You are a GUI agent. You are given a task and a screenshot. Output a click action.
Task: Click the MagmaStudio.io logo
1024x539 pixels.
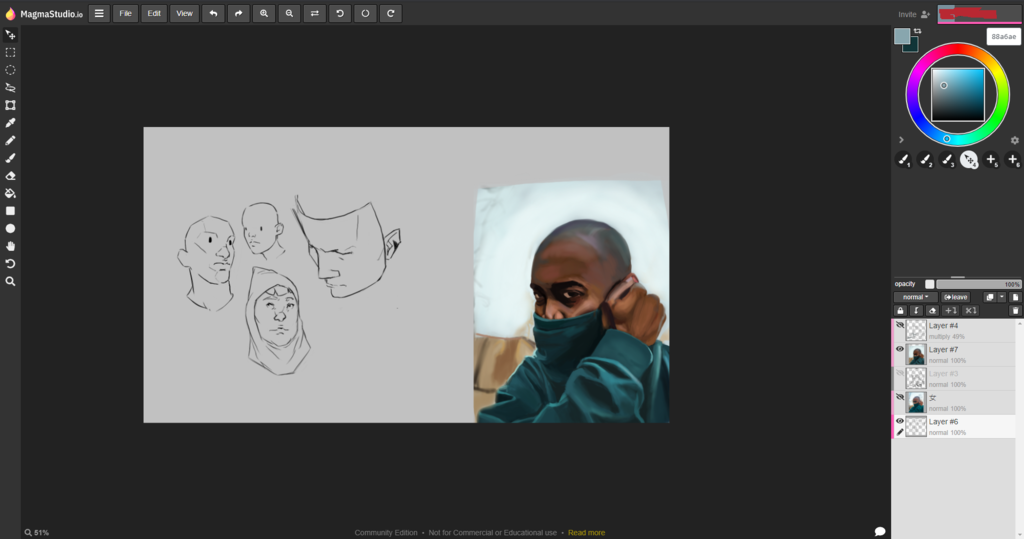coord(44,14)
